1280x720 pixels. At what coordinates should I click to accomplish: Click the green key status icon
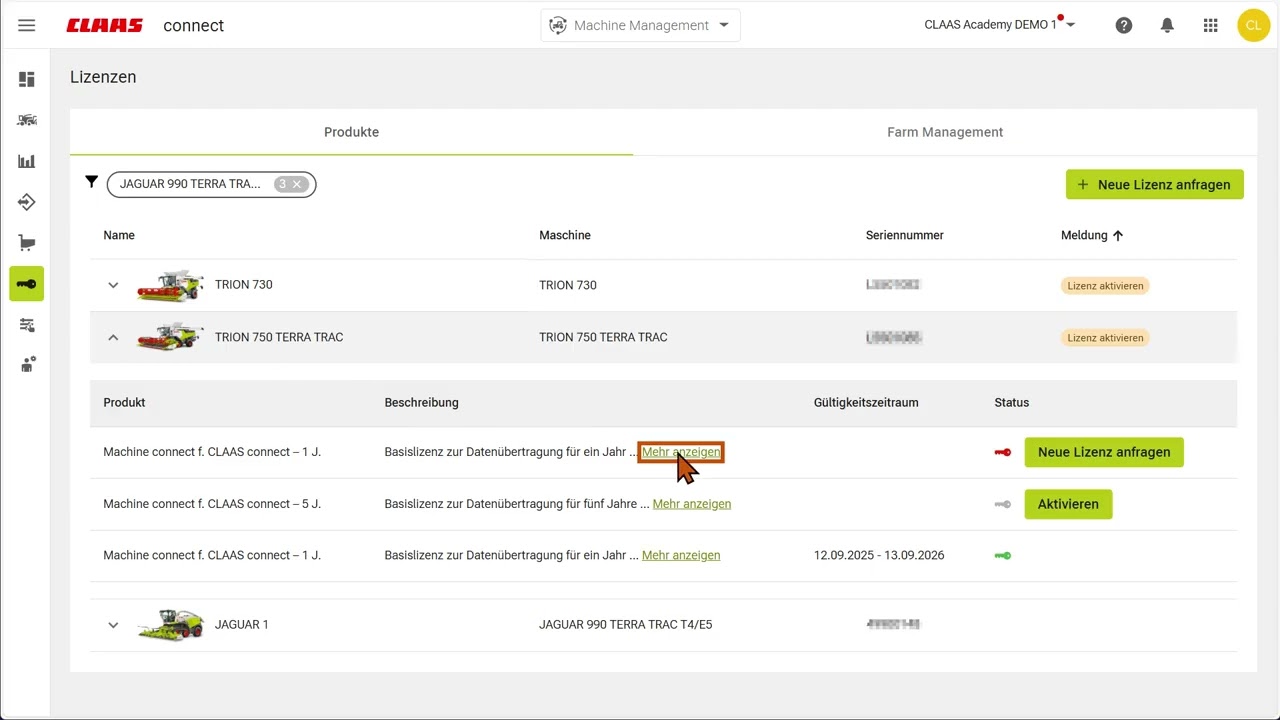pos(1003,555)
